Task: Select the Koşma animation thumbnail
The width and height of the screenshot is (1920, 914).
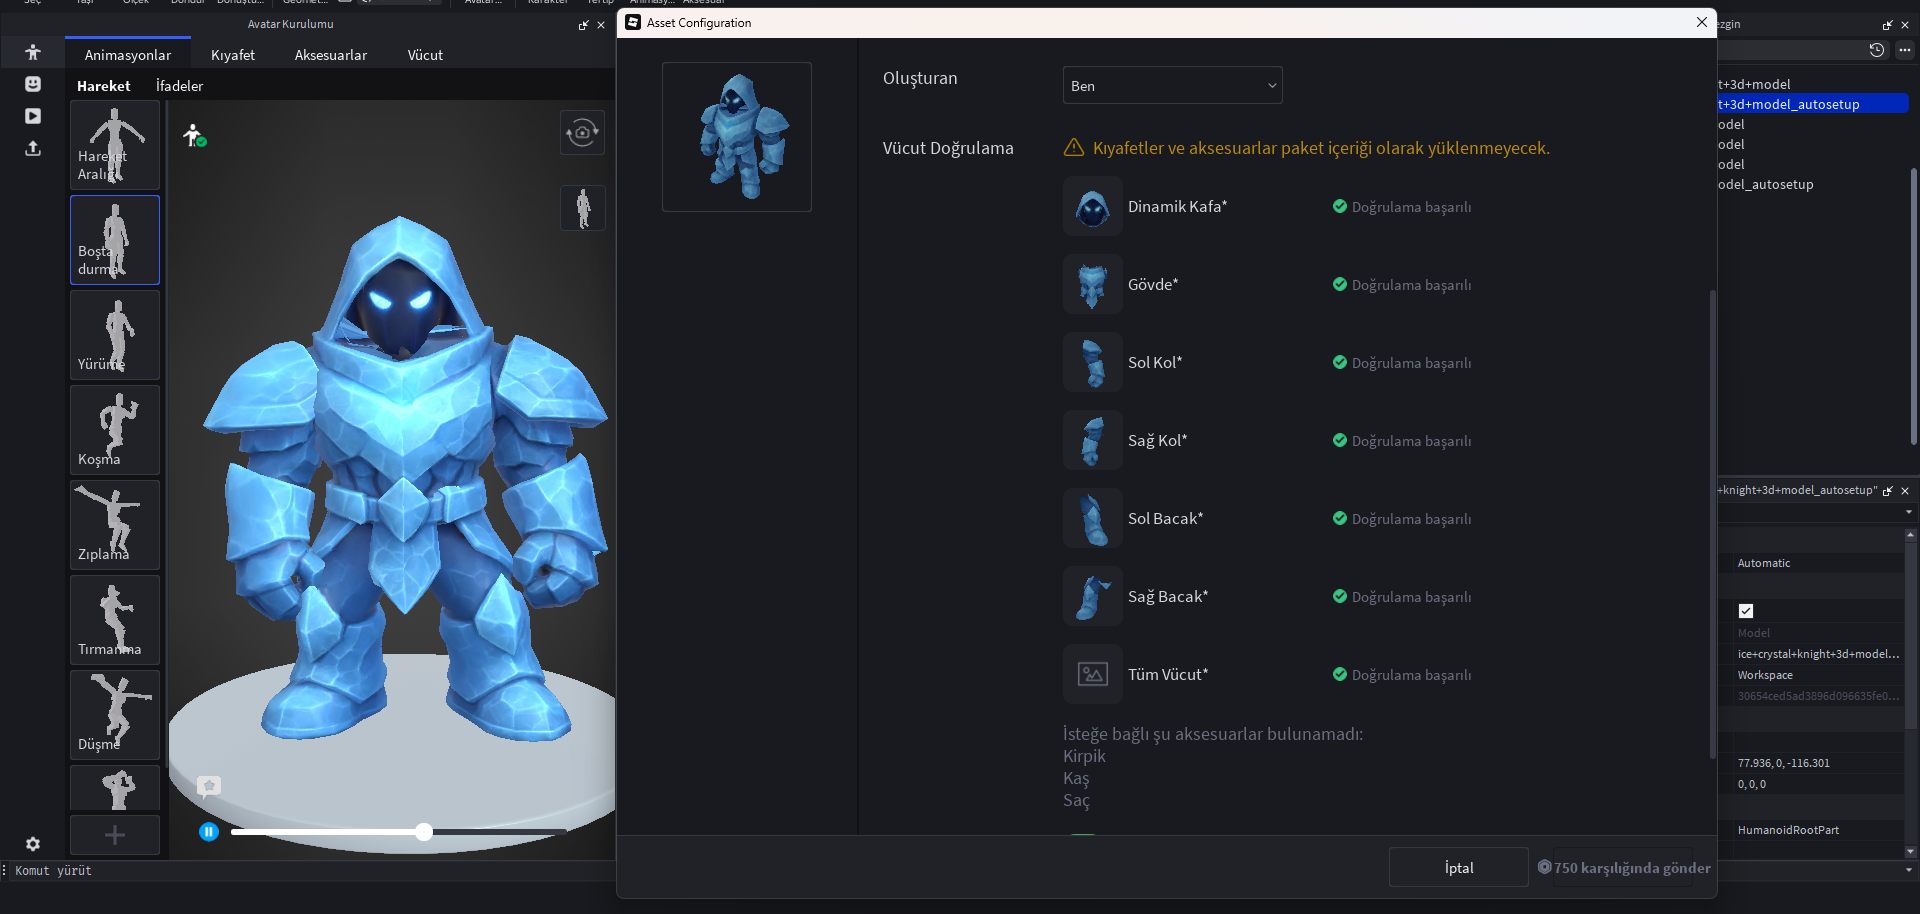Action: coord(115,430)
